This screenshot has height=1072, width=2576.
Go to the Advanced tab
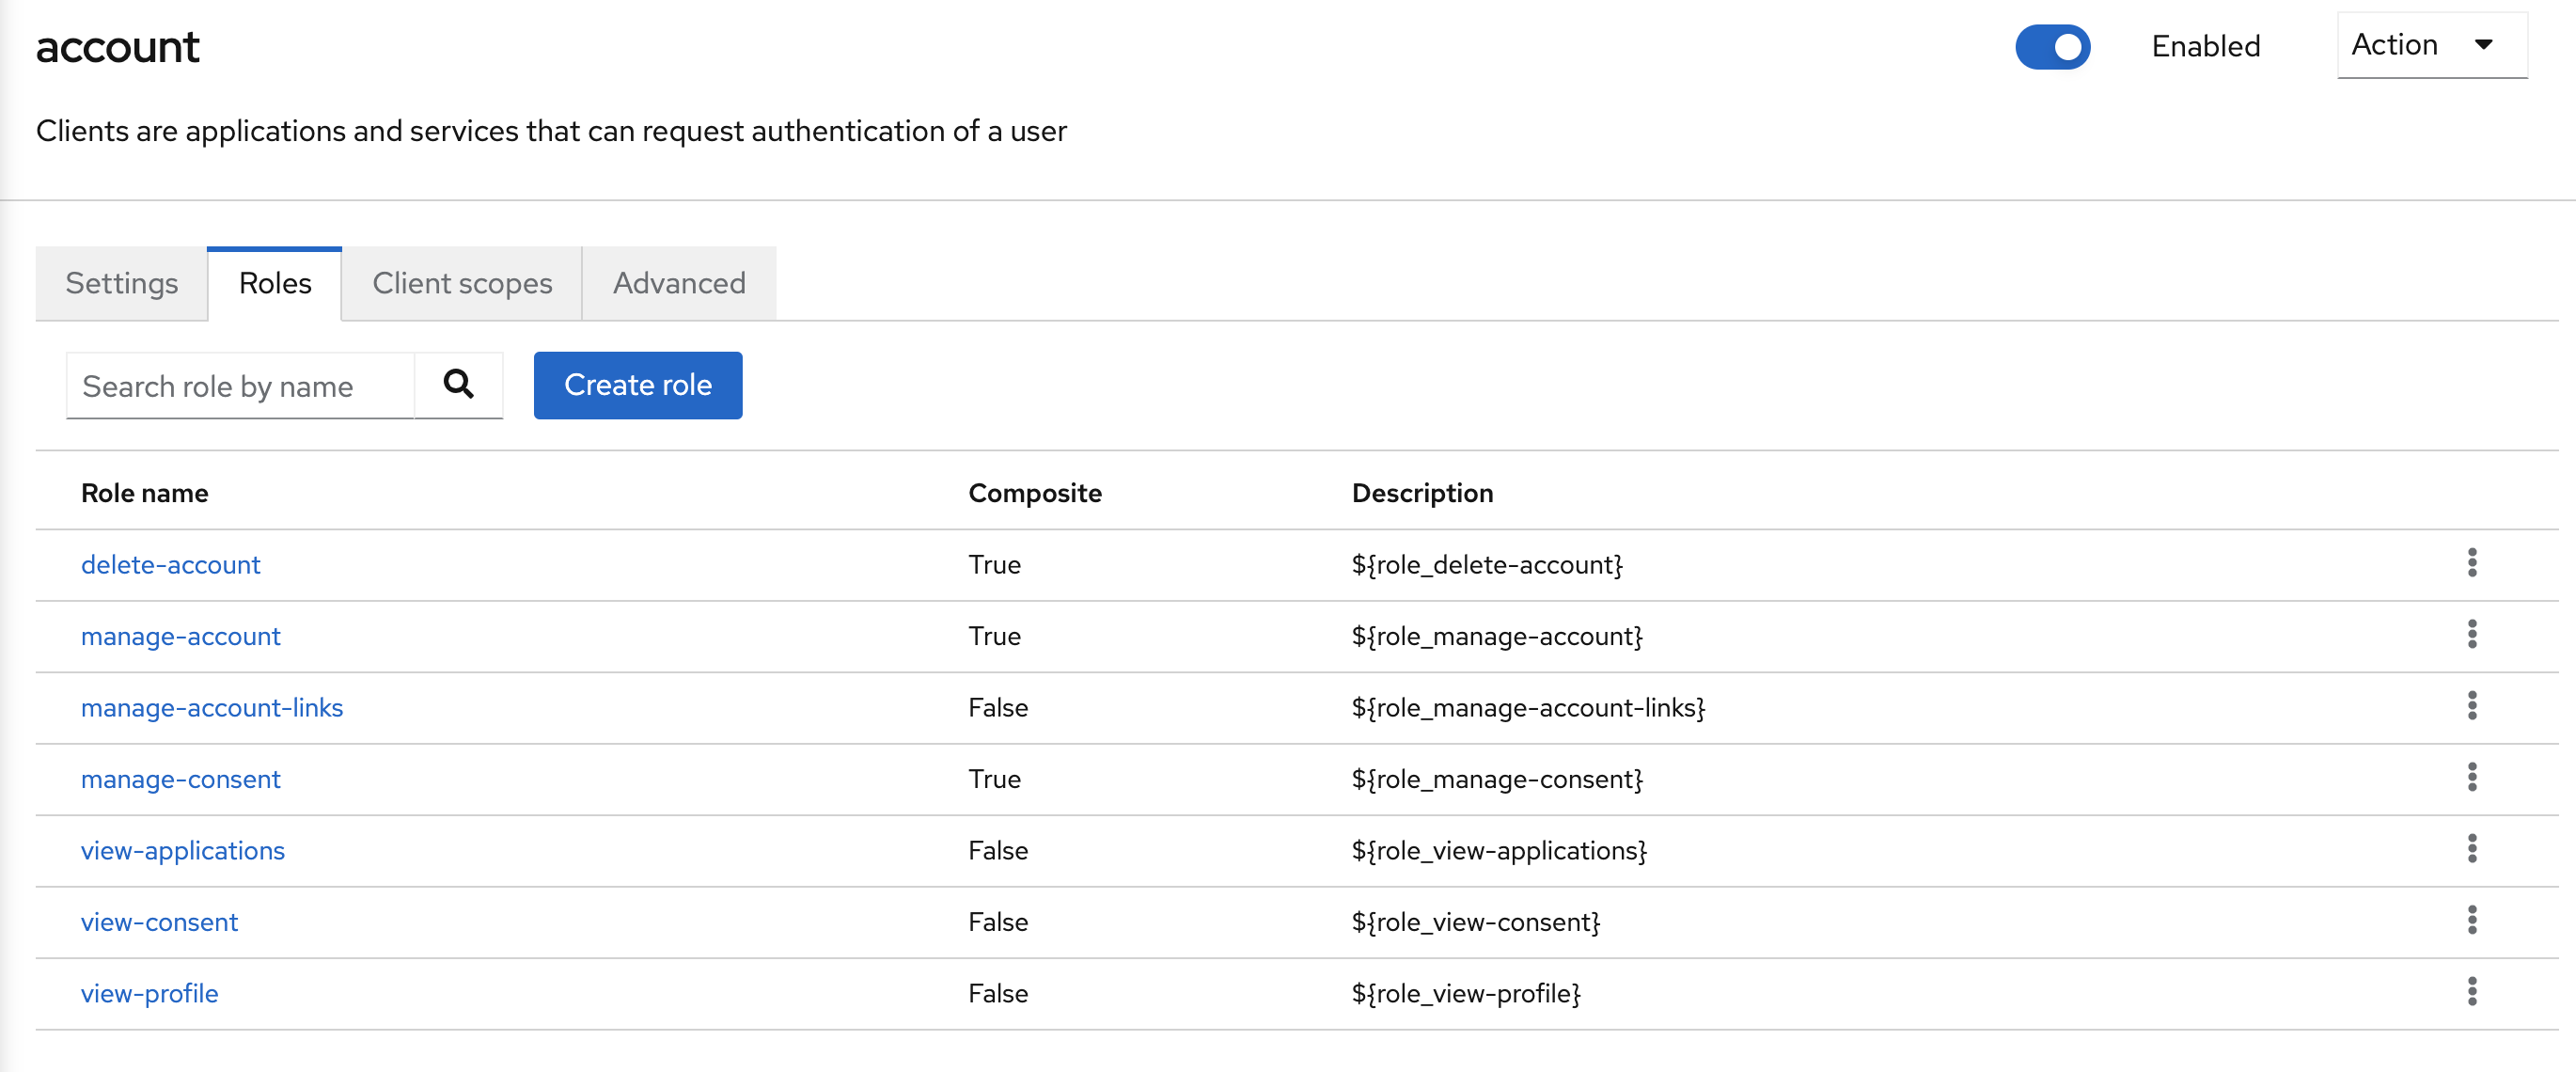[679, 283]
